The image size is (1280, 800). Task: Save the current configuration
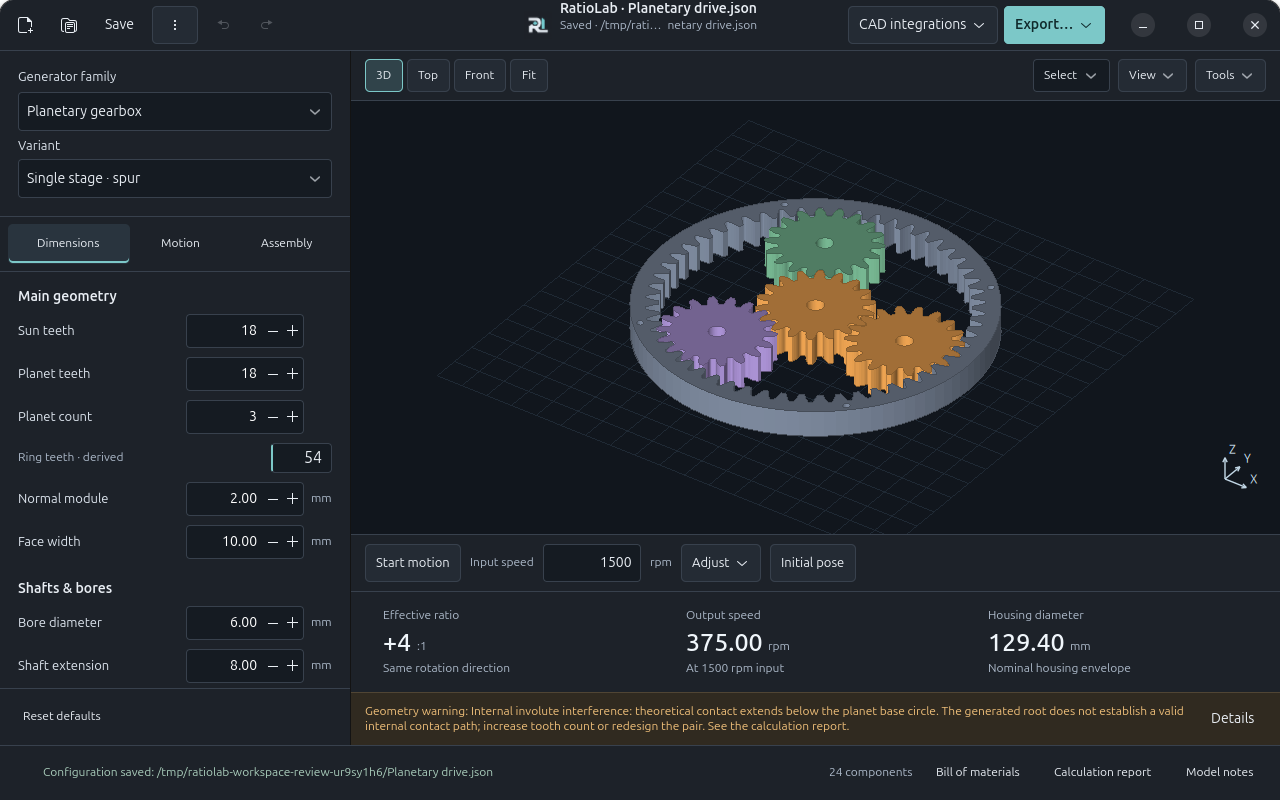coord(119,25)
